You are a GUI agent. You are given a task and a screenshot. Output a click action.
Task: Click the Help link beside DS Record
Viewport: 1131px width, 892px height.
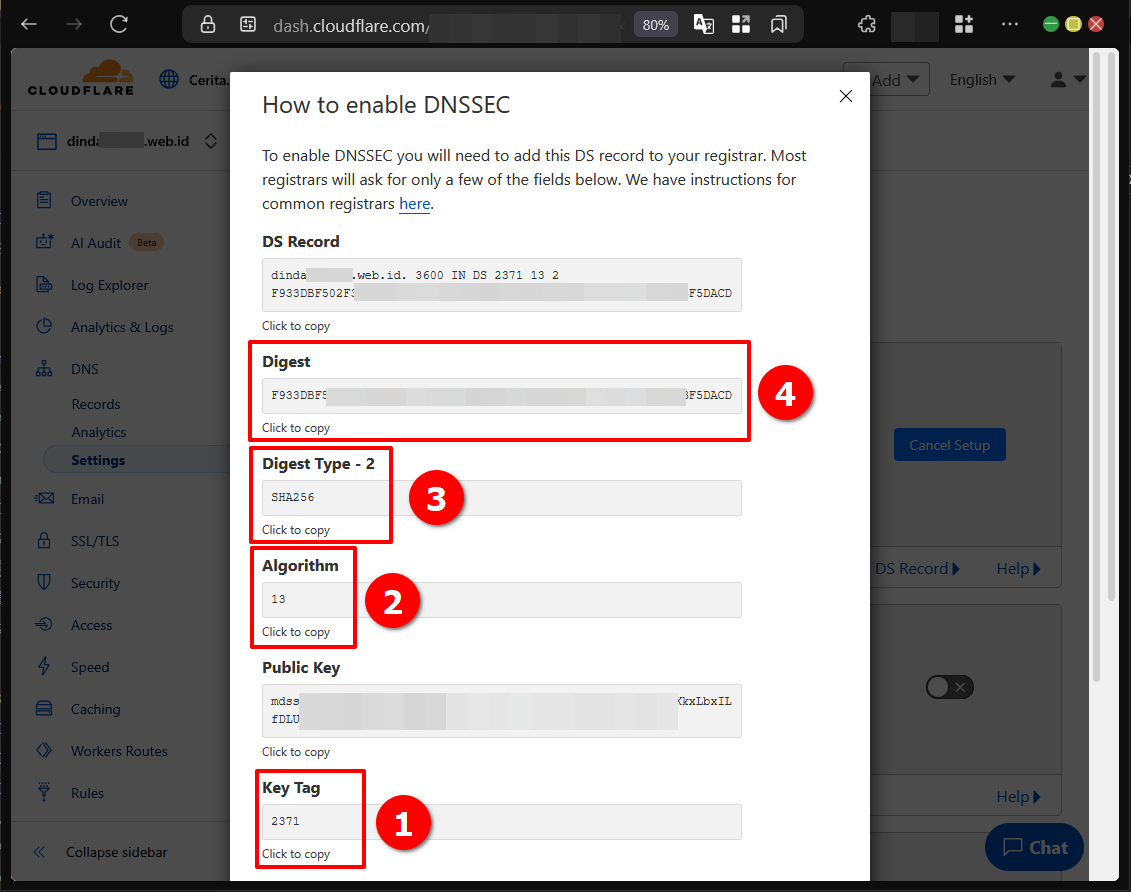(1018, 569)
